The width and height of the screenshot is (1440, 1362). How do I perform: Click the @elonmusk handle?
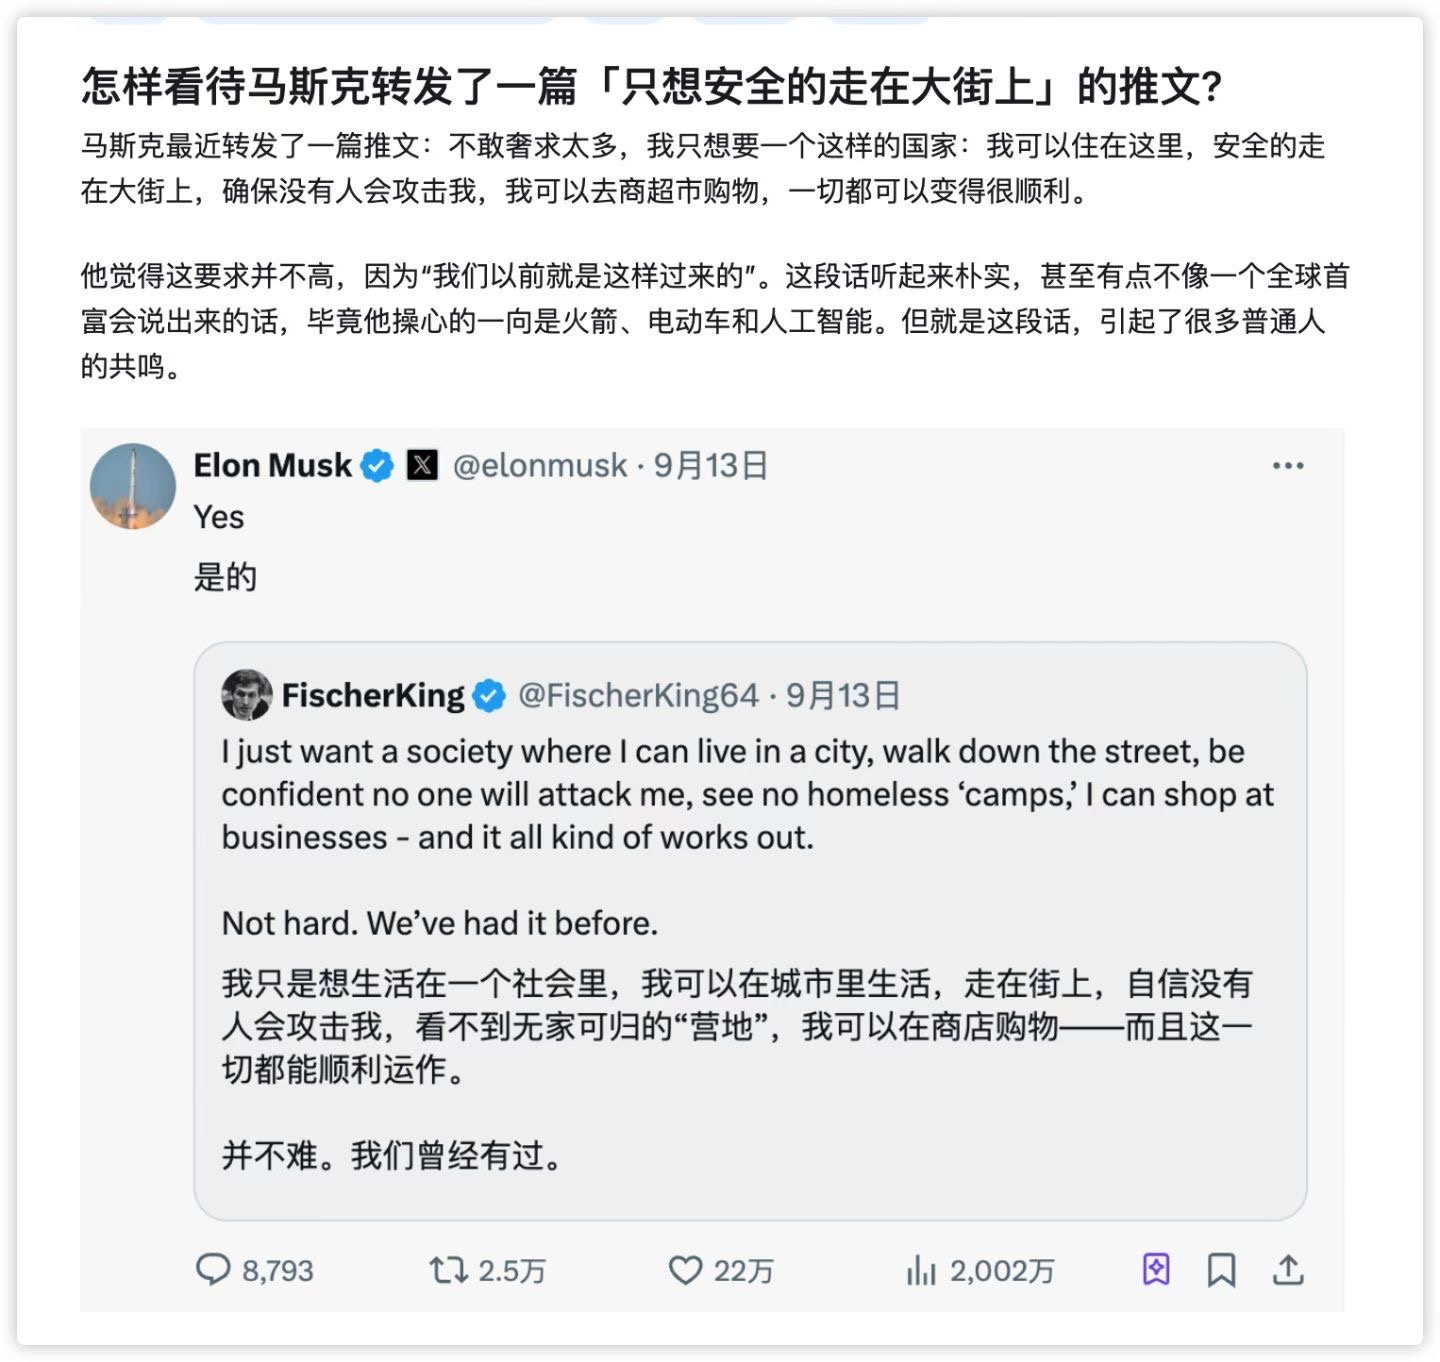coord(540,466)
